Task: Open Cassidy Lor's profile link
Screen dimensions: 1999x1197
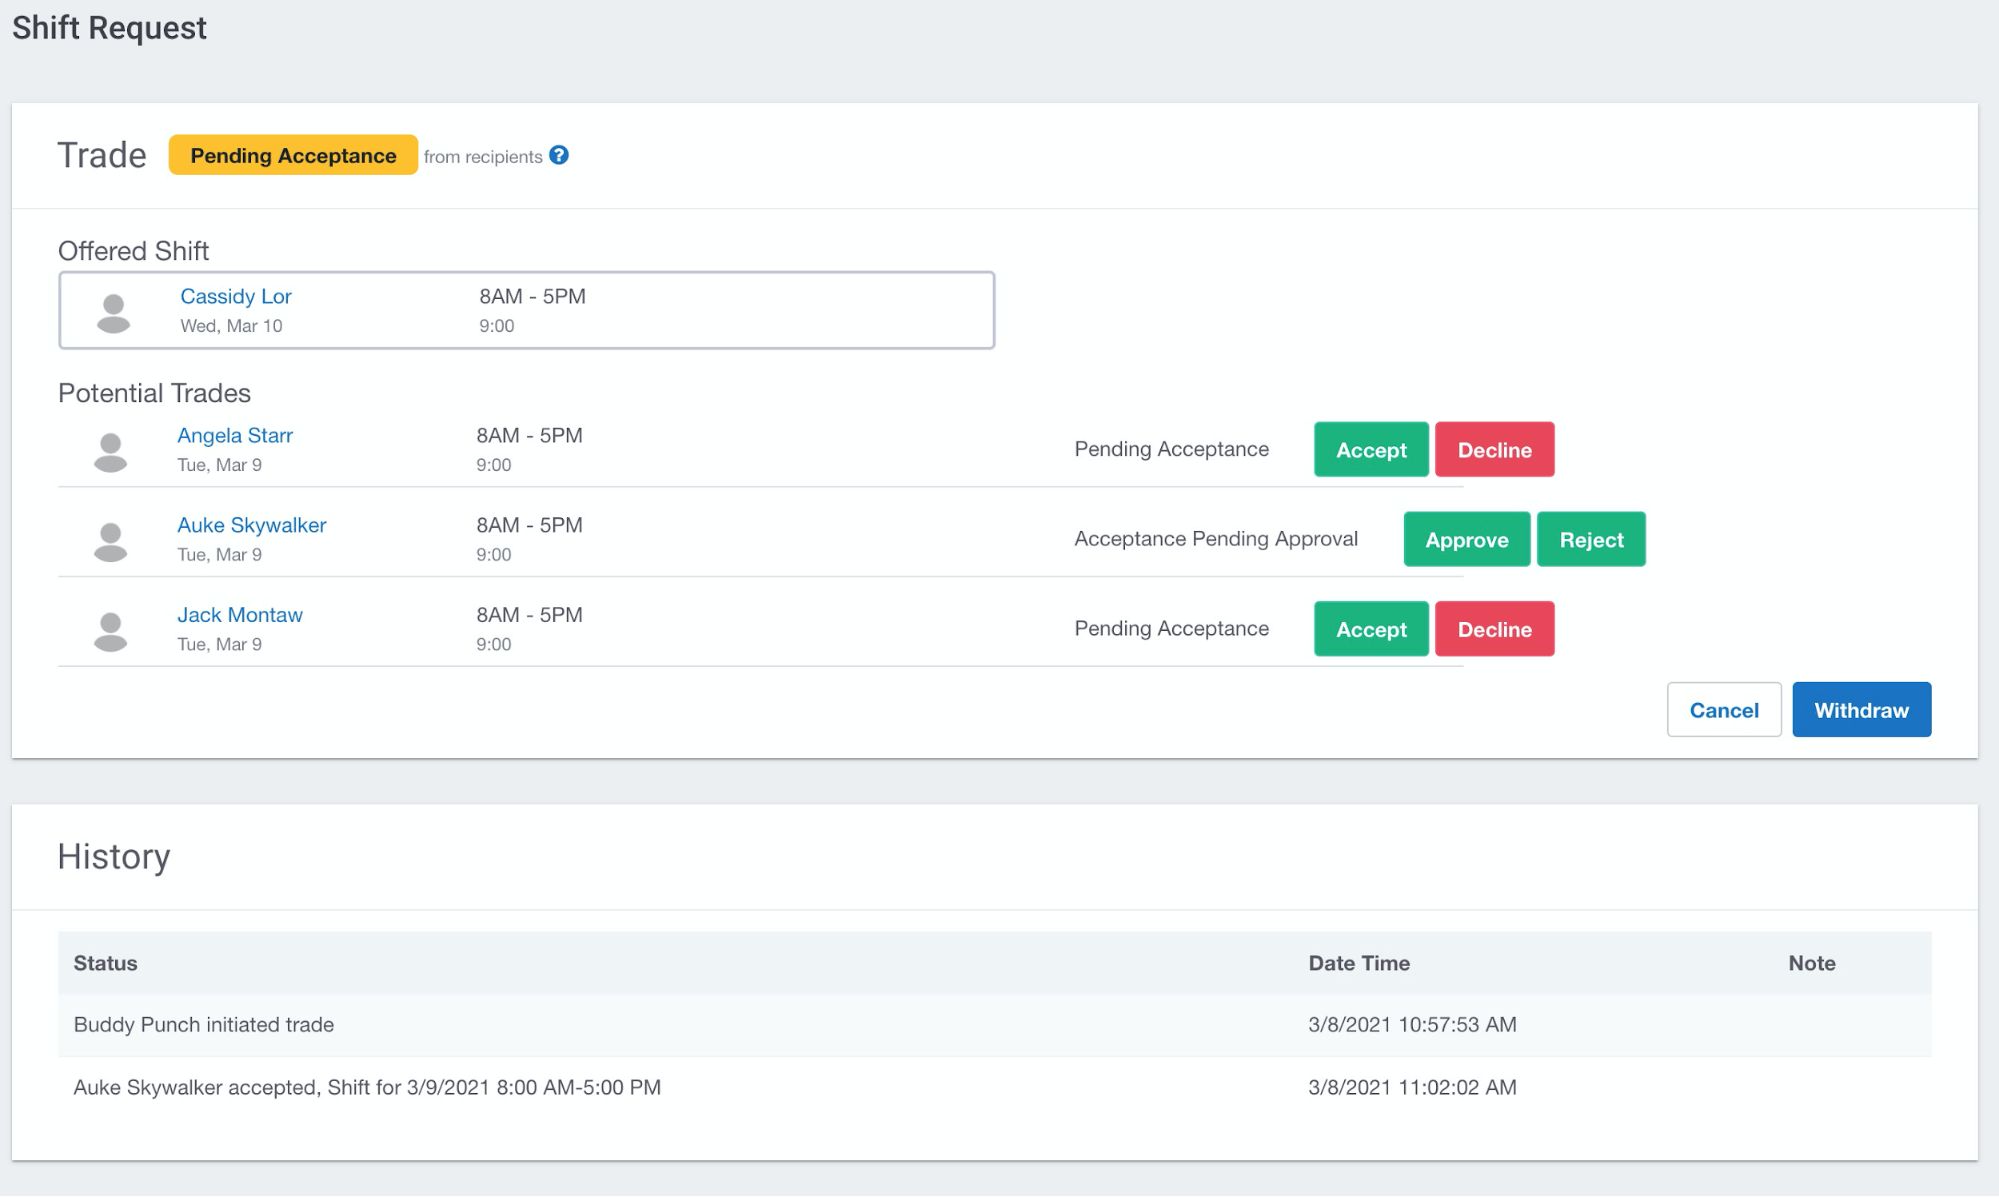Action: (x=235, y=296)
